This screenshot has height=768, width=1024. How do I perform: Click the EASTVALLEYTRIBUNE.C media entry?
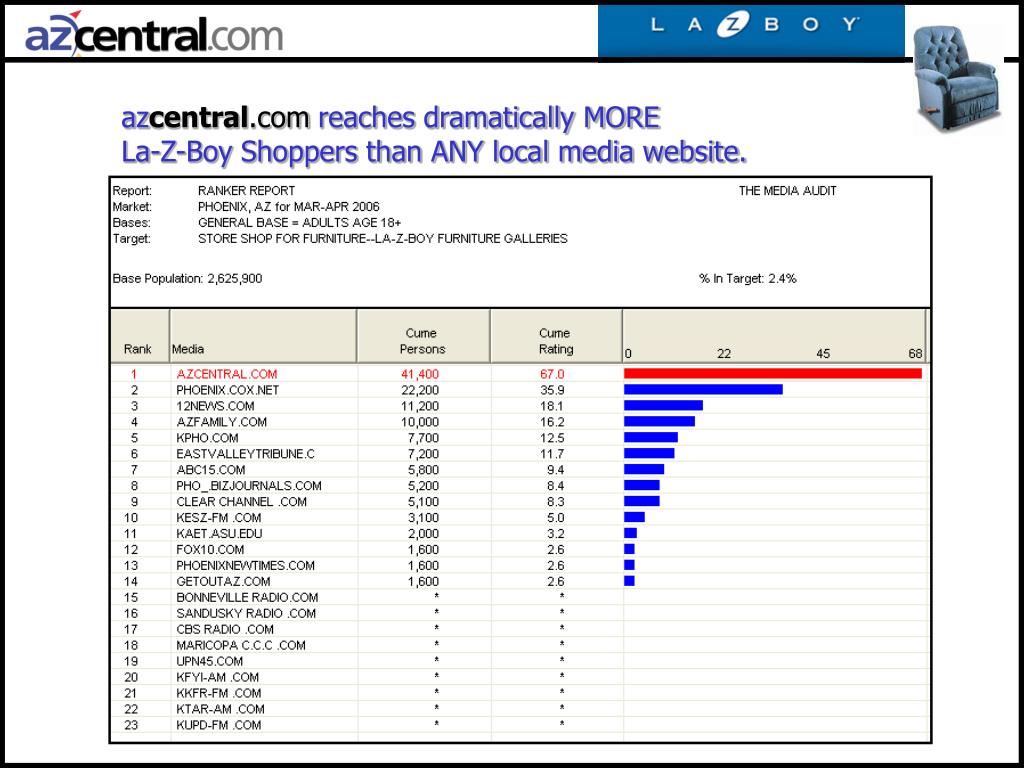click(x=245, y=454)
